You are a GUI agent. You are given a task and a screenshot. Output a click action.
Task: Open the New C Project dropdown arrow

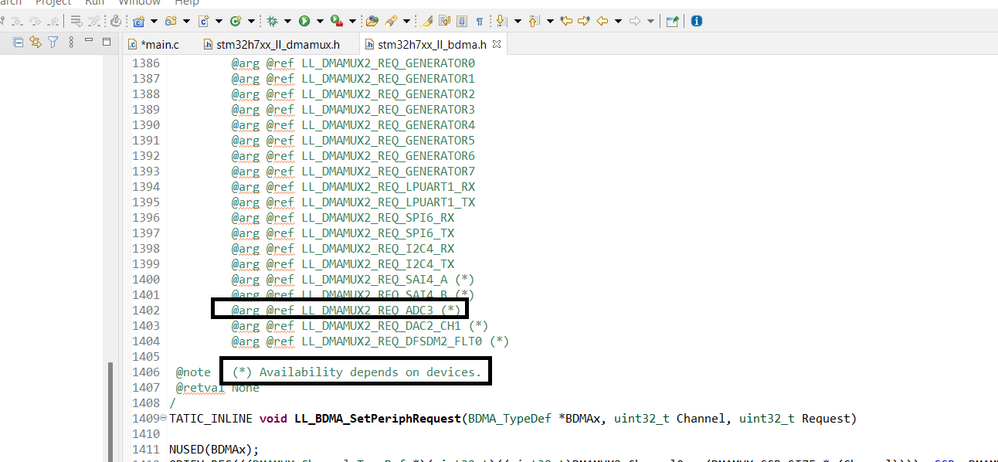[x=154, y=21]
